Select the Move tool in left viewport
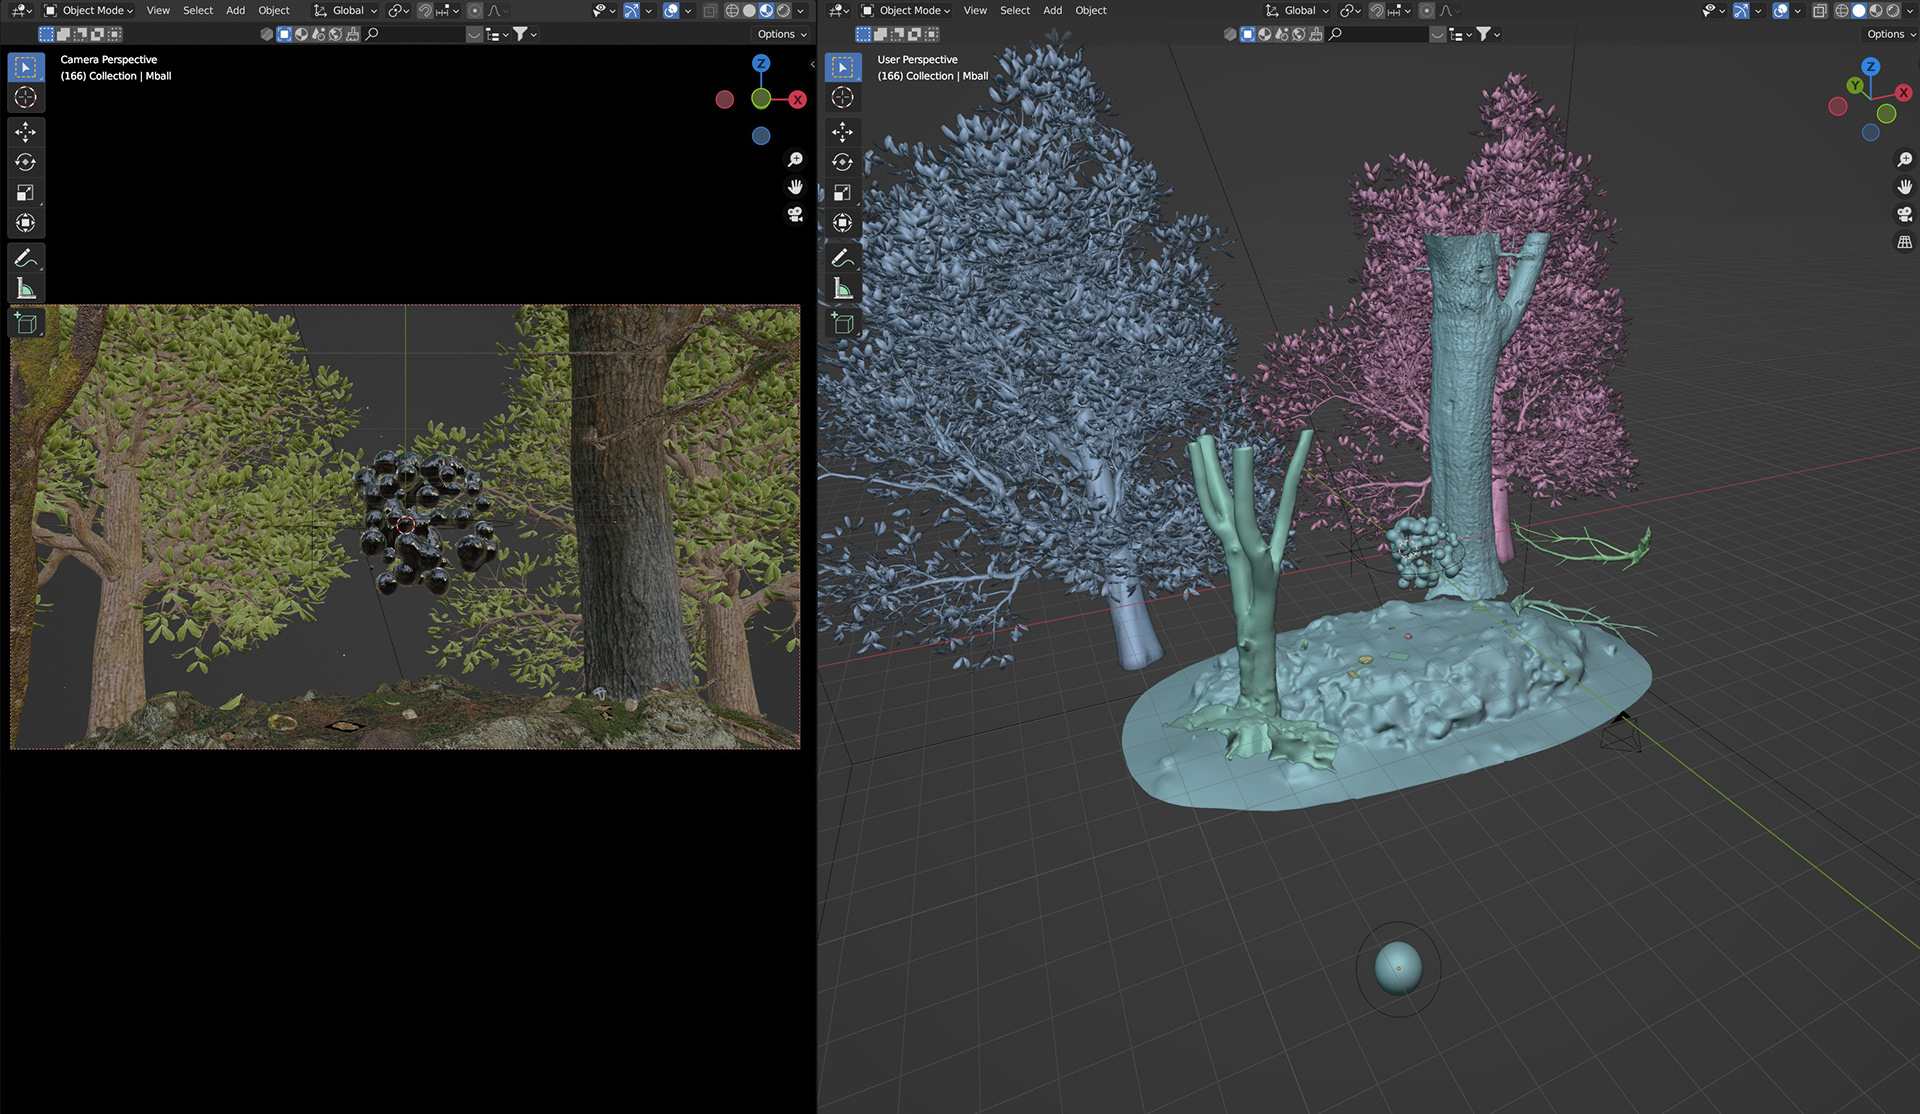 pyautogui.click(x=26, y=132)
